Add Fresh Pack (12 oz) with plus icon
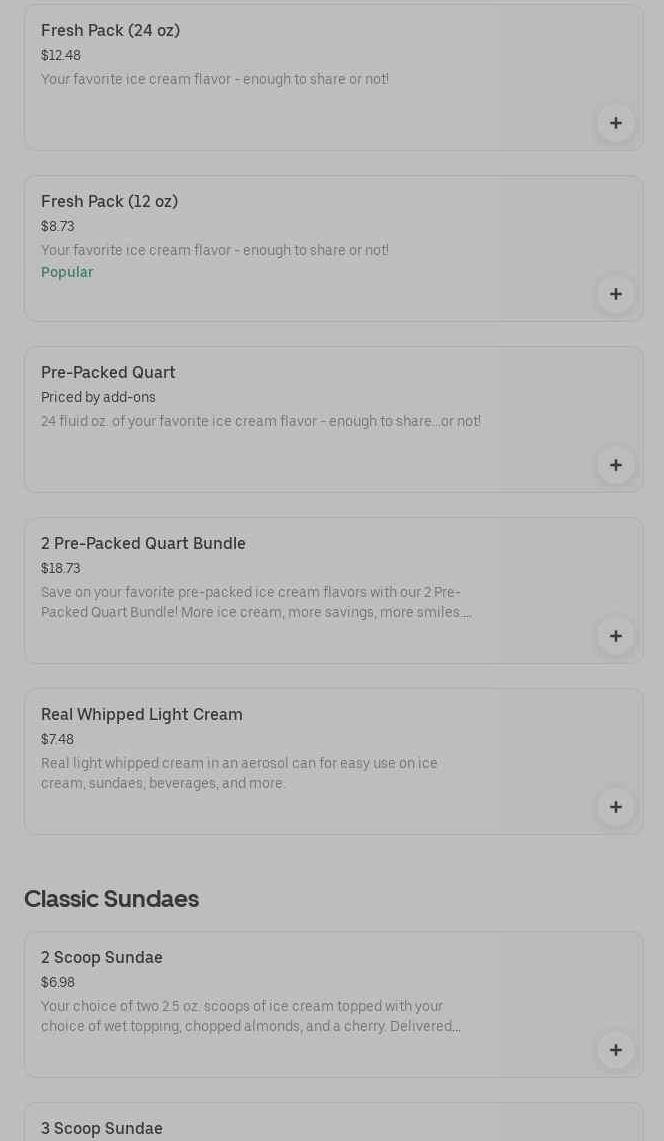This screenshot has width=664, height=1141. coord(616,294)
